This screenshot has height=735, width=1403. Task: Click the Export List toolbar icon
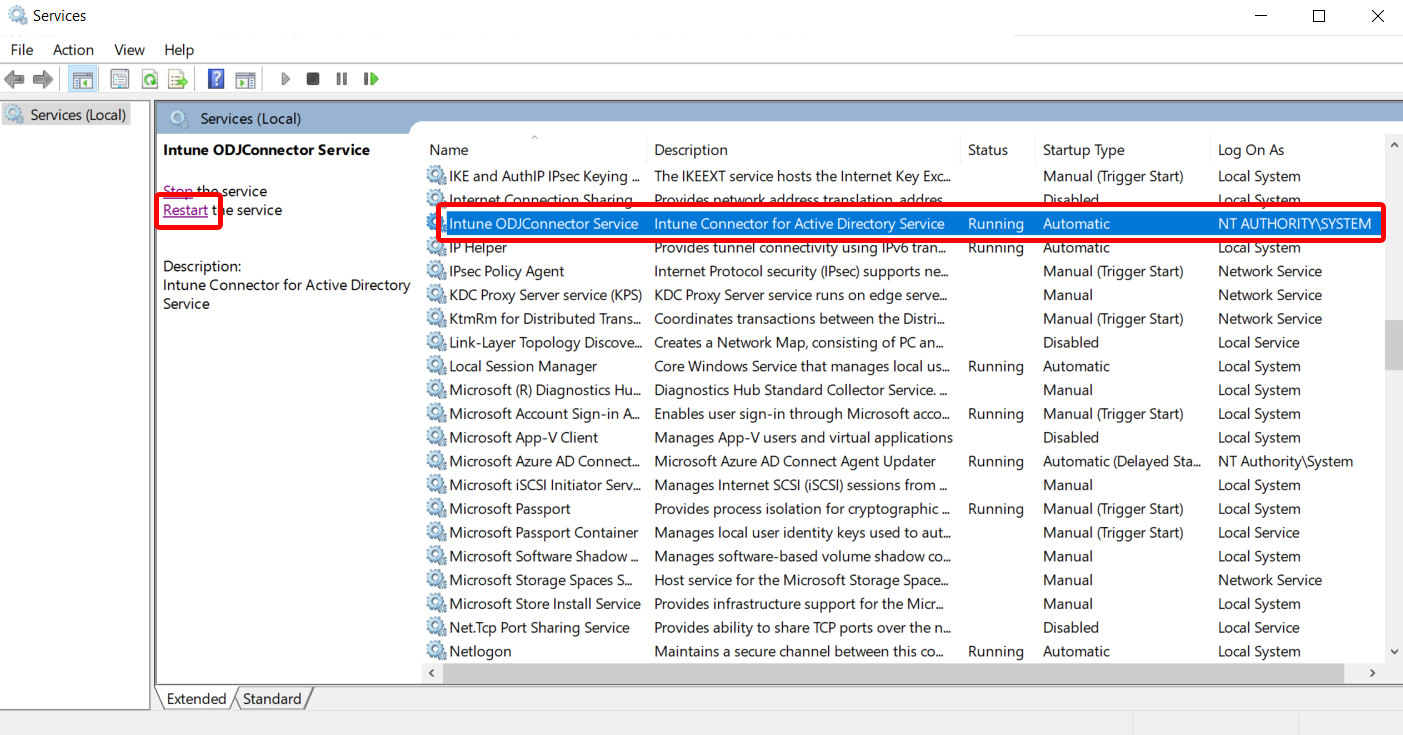click(x=178, y=79)
